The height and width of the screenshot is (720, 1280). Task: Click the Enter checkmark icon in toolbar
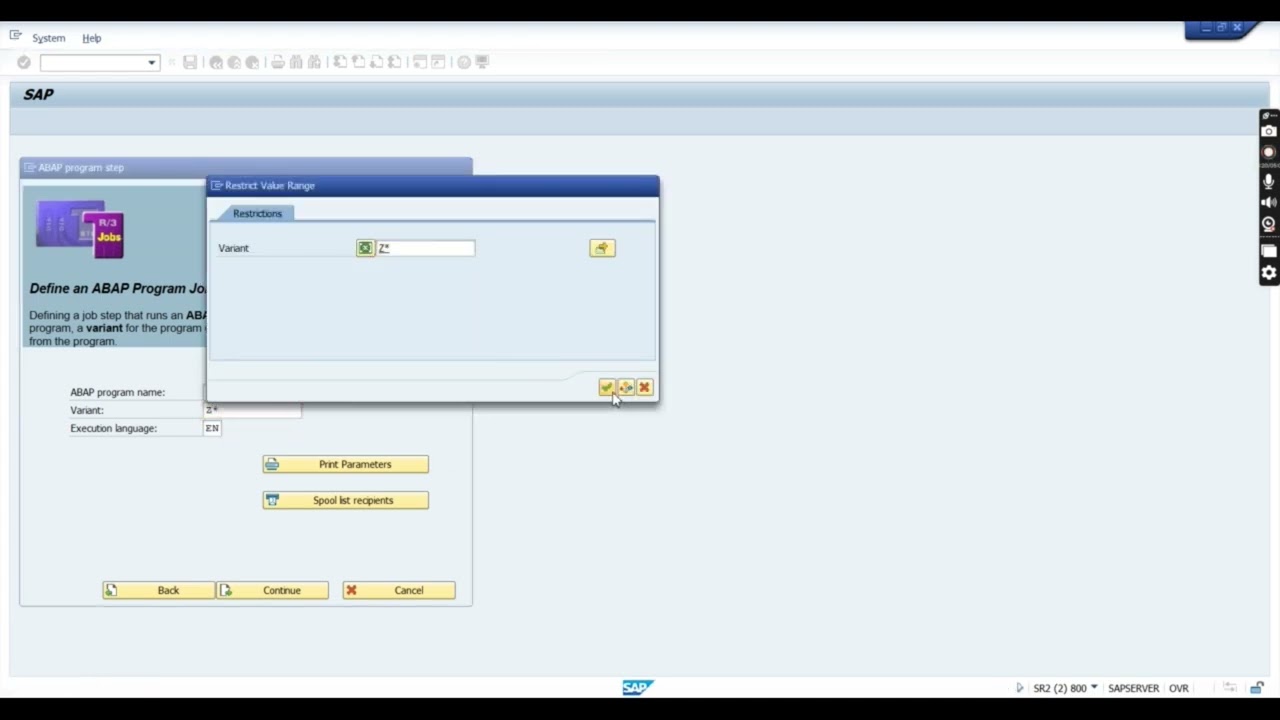pyautogui.click(x=24, y=62)
